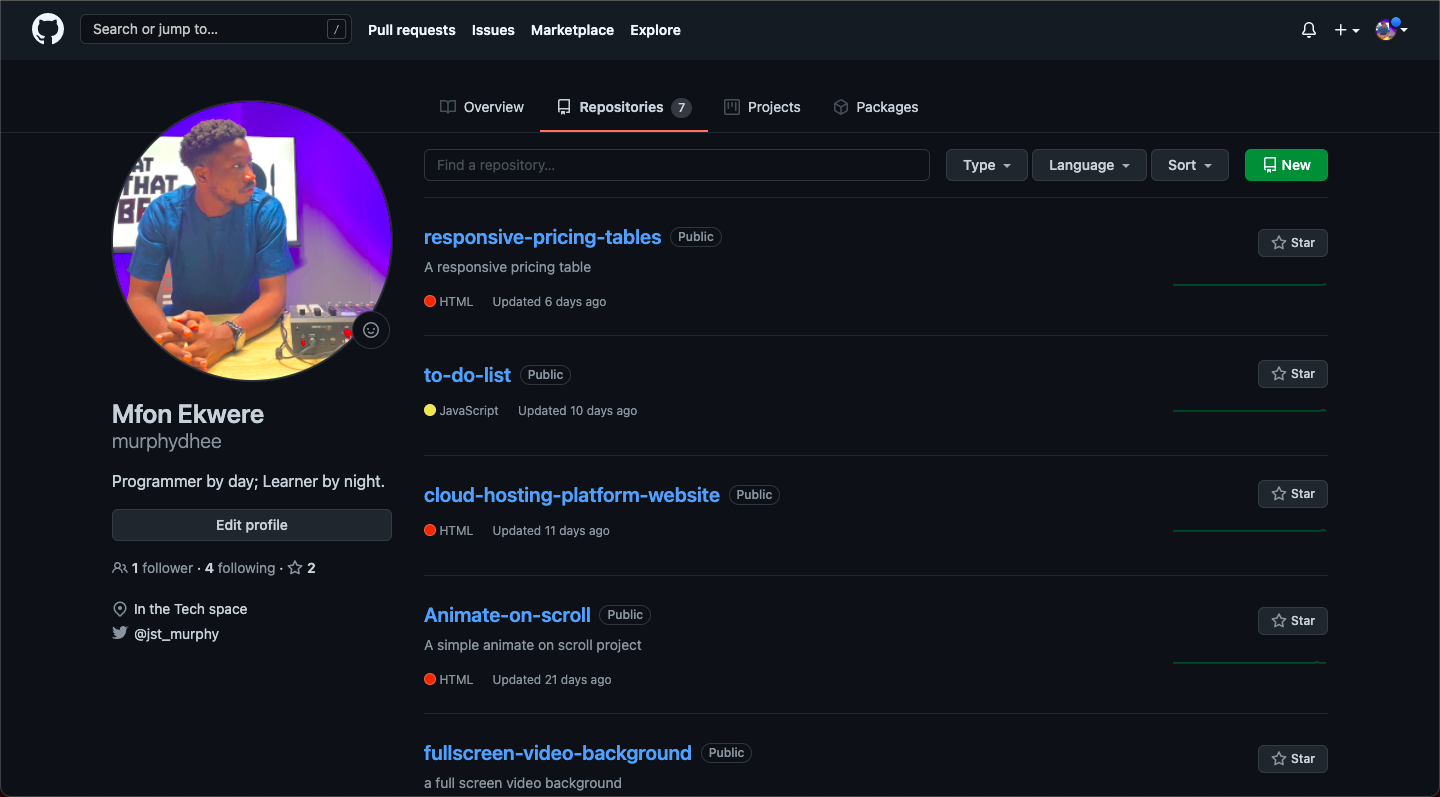1440x797 pixels.
Task: Click the GitHub Octocat logo
Action: (x=47, y=29)
